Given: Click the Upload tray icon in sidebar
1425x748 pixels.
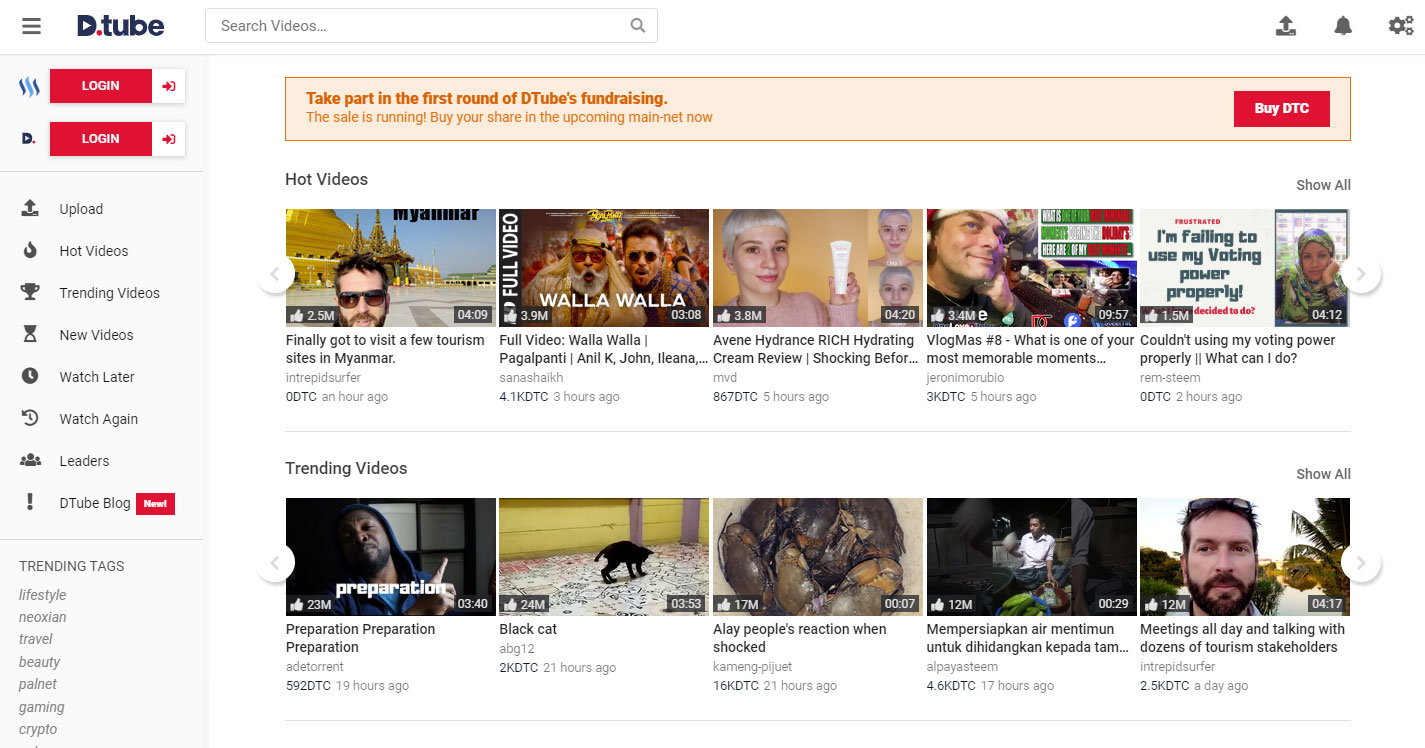Looking at the screenshot, I should click(x=30, y=208).
